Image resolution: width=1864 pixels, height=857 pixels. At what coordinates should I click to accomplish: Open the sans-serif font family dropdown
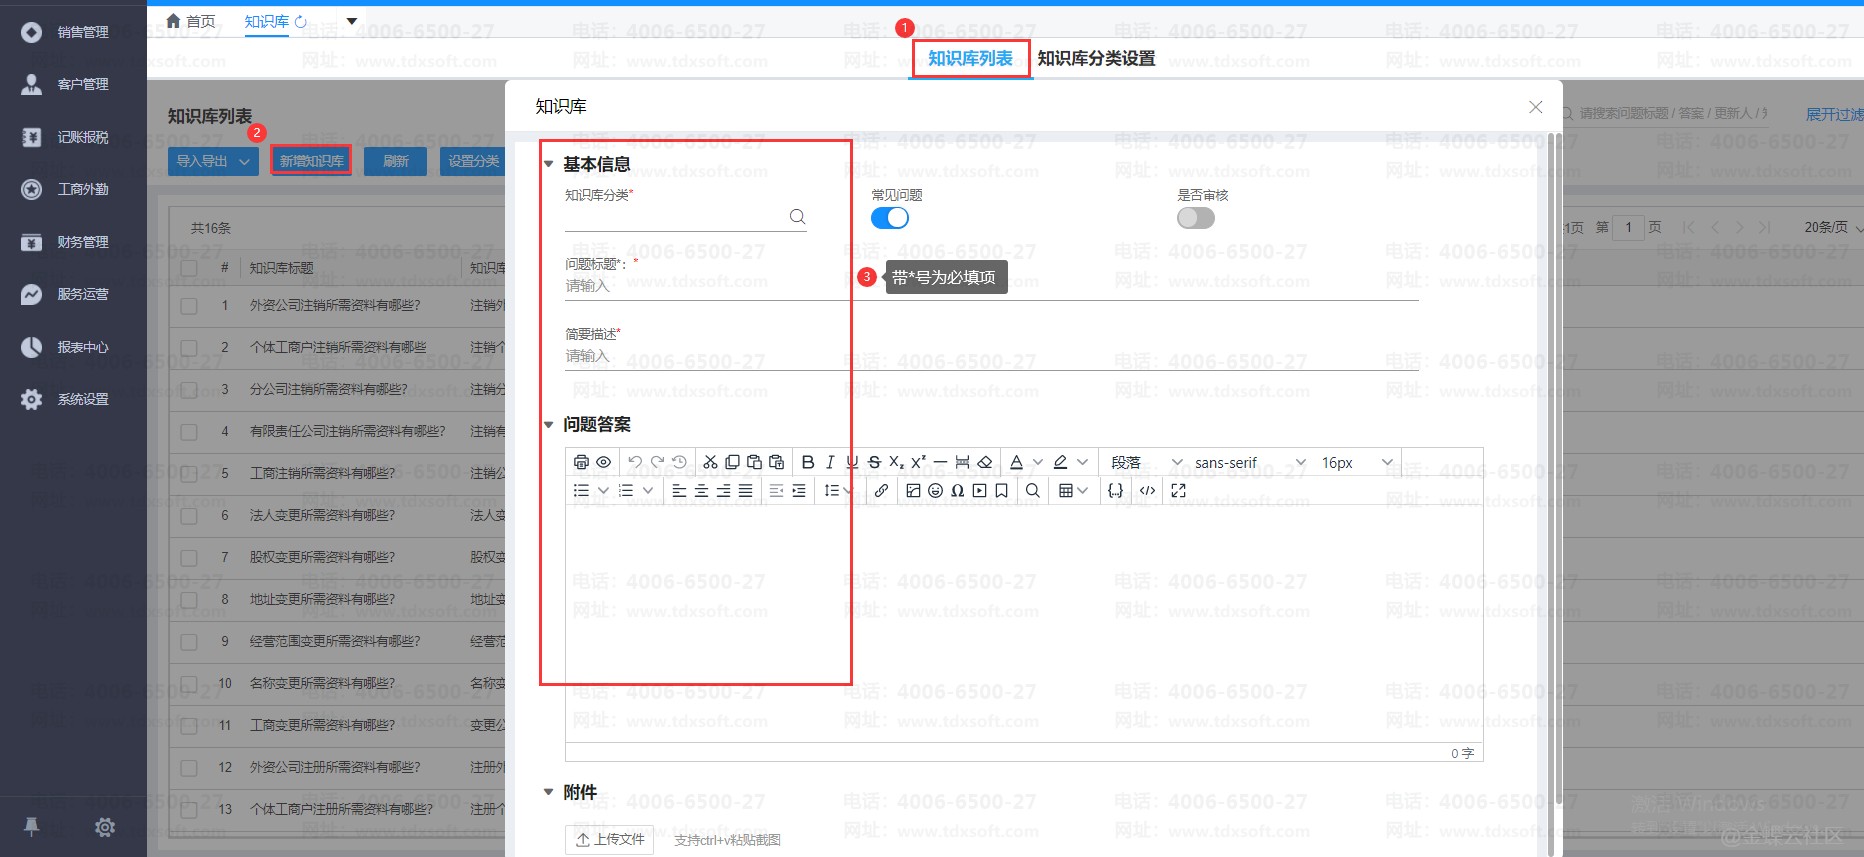[x=1250, y=462]
